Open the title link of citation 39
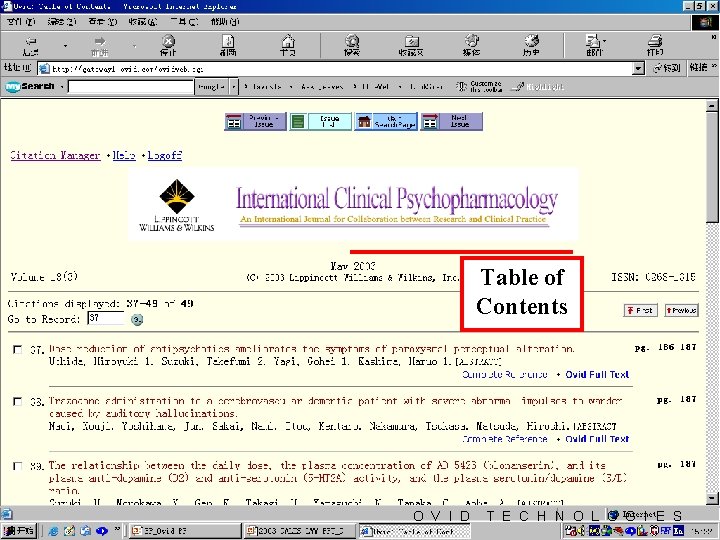 coord(338,478)
